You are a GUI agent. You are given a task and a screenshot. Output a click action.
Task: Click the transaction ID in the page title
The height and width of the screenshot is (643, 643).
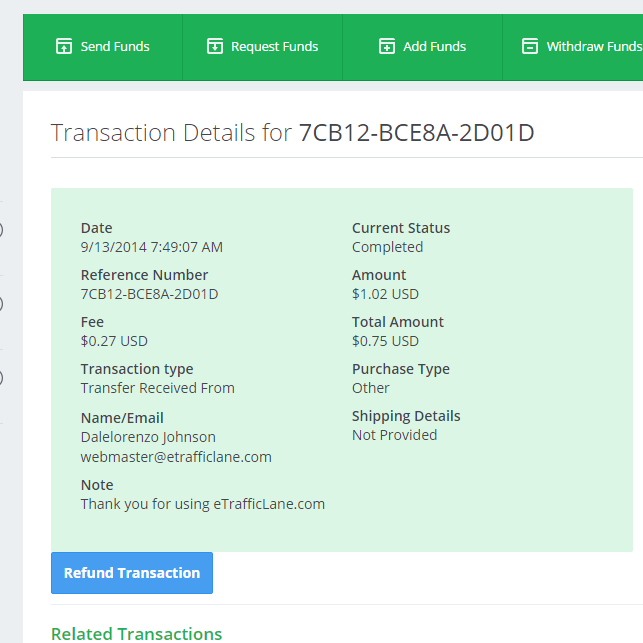click(417, 133)
